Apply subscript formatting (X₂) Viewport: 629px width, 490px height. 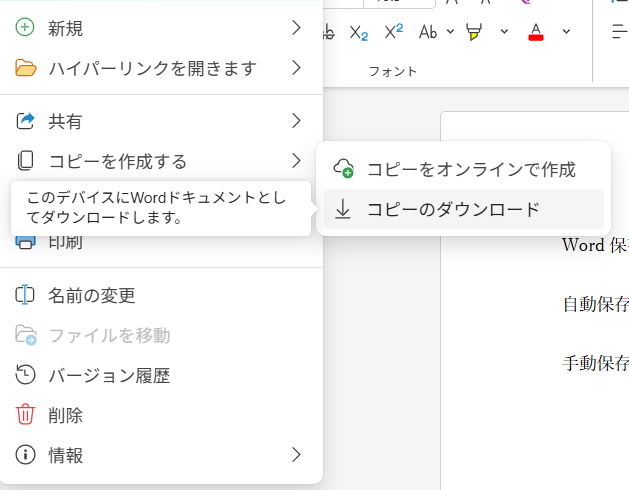tap(358, 32)
